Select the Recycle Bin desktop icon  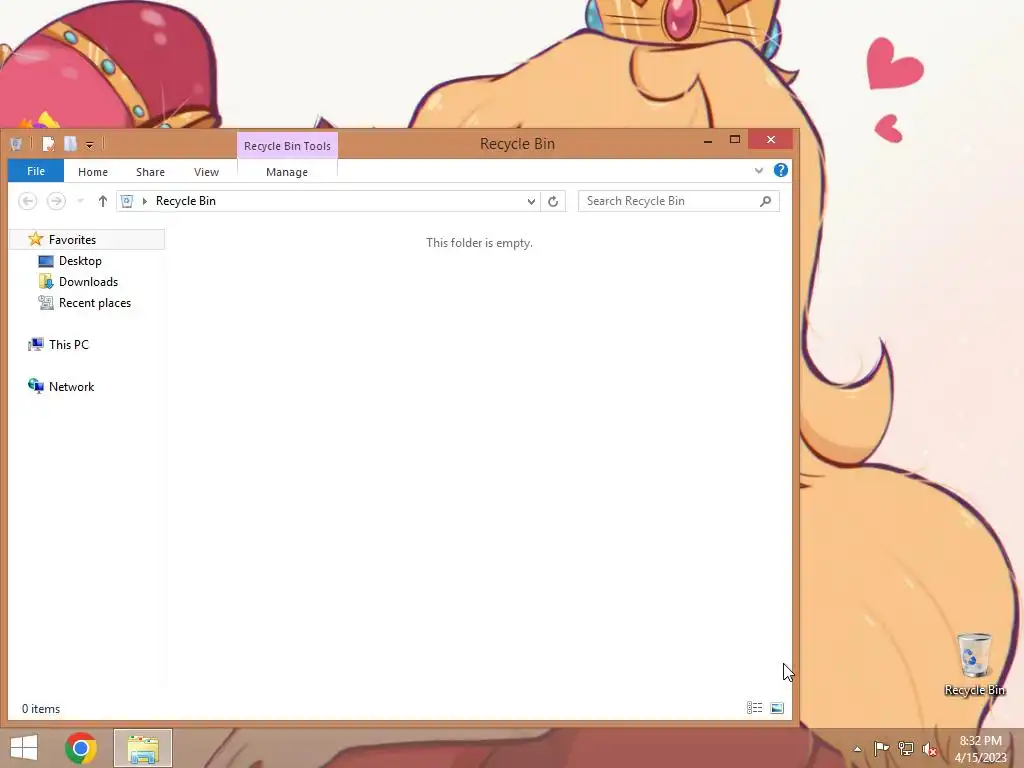click(x=974, y=664)
